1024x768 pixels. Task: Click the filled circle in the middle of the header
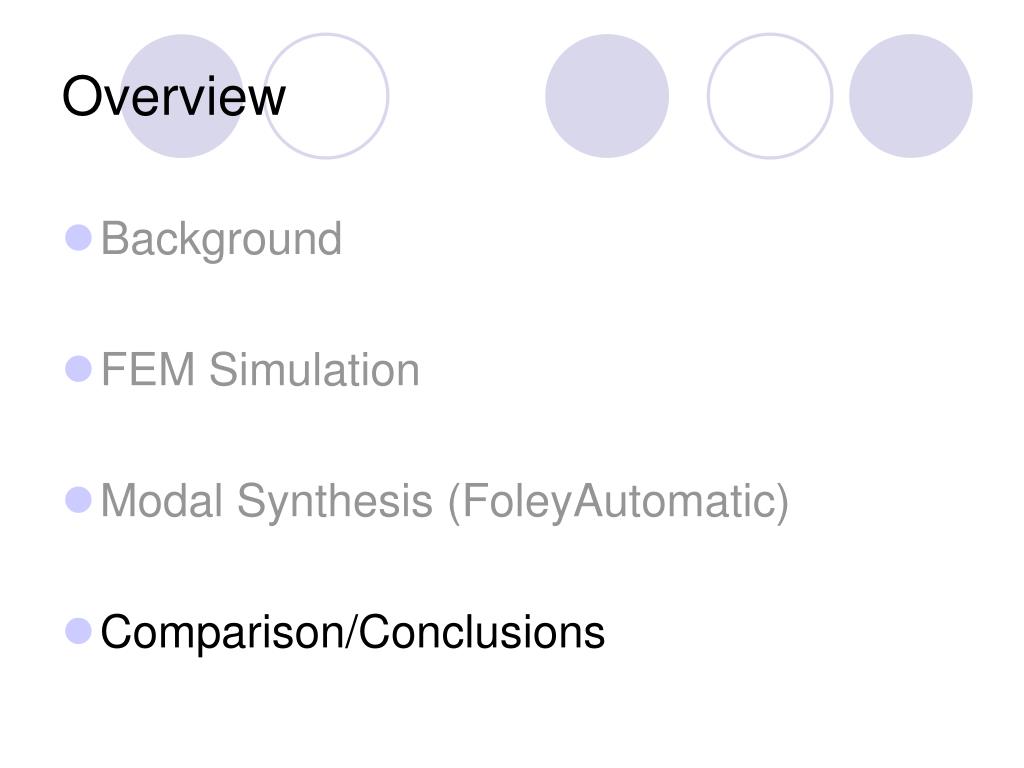click(607, 96)
